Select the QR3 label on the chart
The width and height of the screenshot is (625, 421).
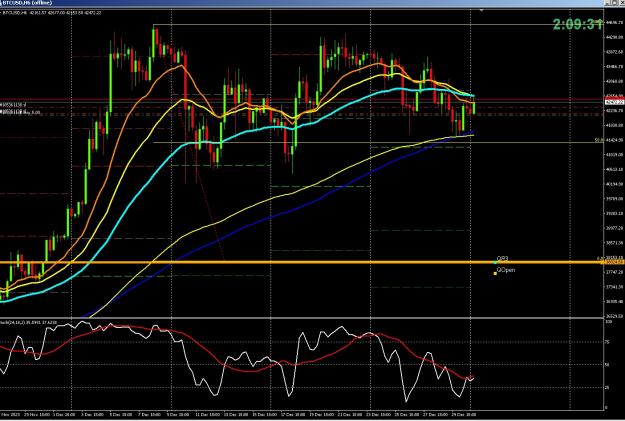pos(503,259)
